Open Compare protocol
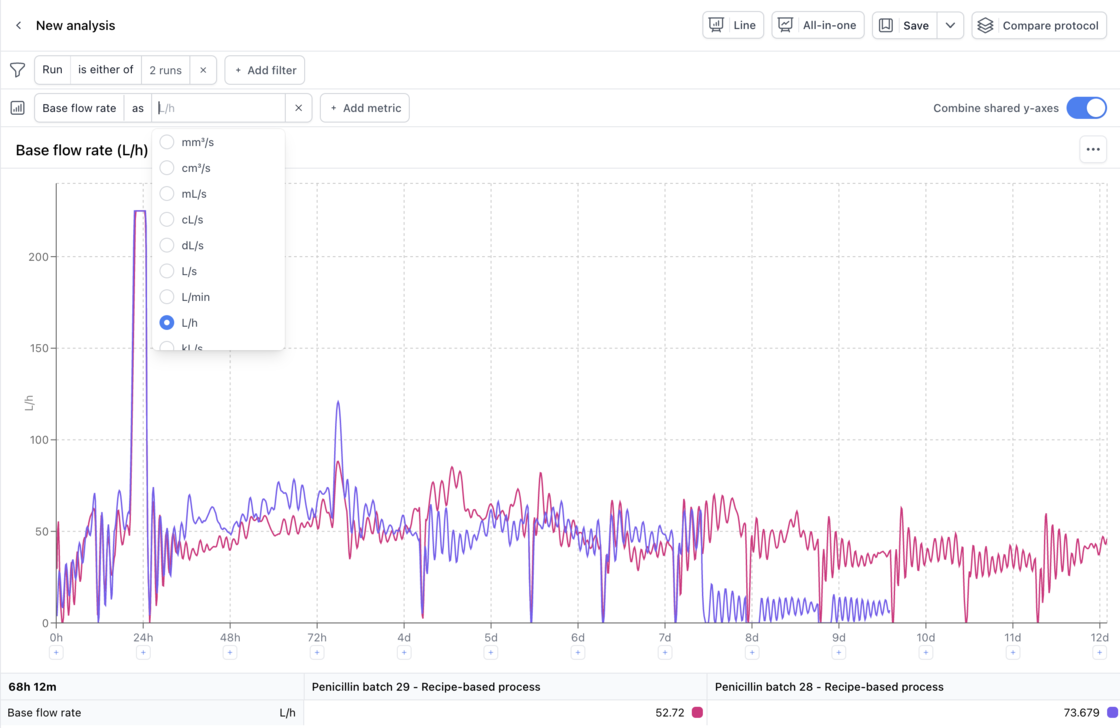The height and width of the screenshot is (728, 1120). 1039,25
